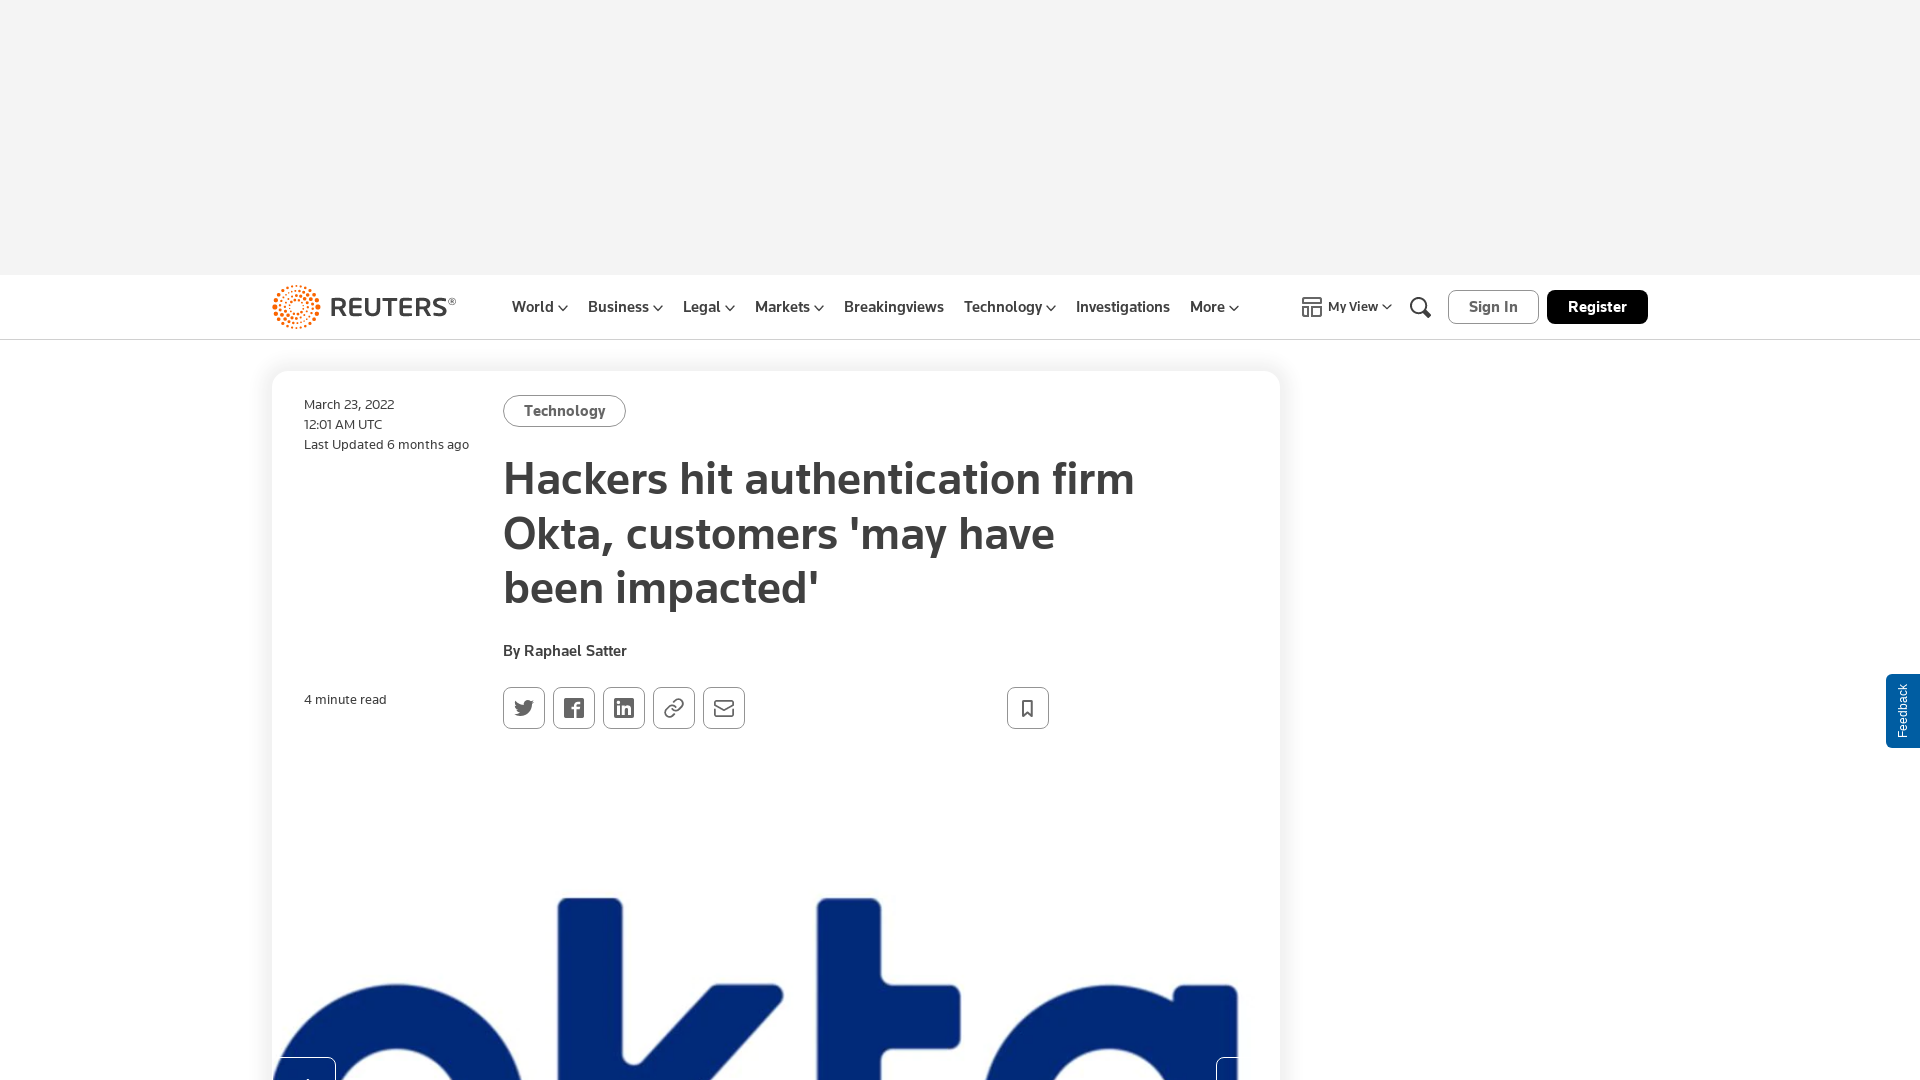Bookmark this article

click(x=1028, y=708)
